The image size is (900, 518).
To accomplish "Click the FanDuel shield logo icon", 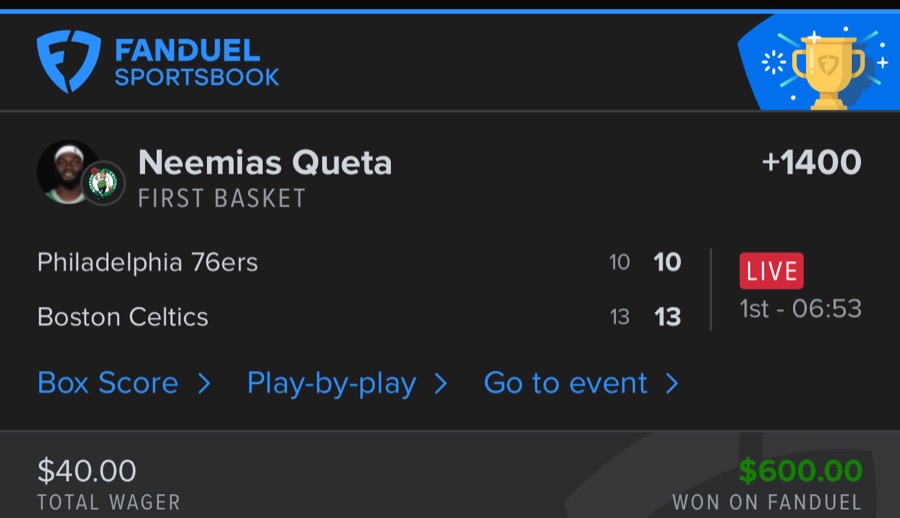I will (x=68, y=61).
